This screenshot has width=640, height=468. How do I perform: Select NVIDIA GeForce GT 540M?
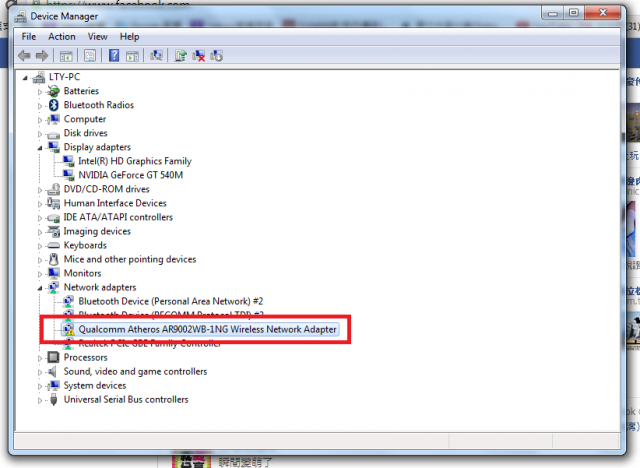click(131, 175)
